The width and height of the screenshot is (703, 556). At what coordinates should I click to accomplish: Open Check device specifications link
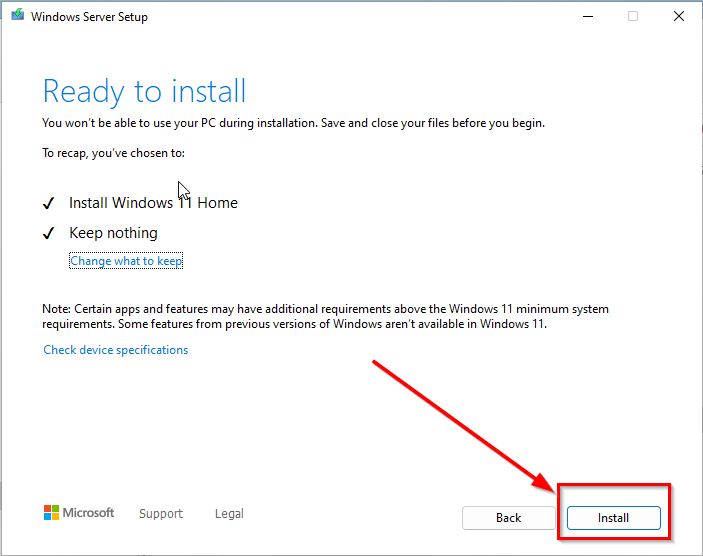point(116,350)
